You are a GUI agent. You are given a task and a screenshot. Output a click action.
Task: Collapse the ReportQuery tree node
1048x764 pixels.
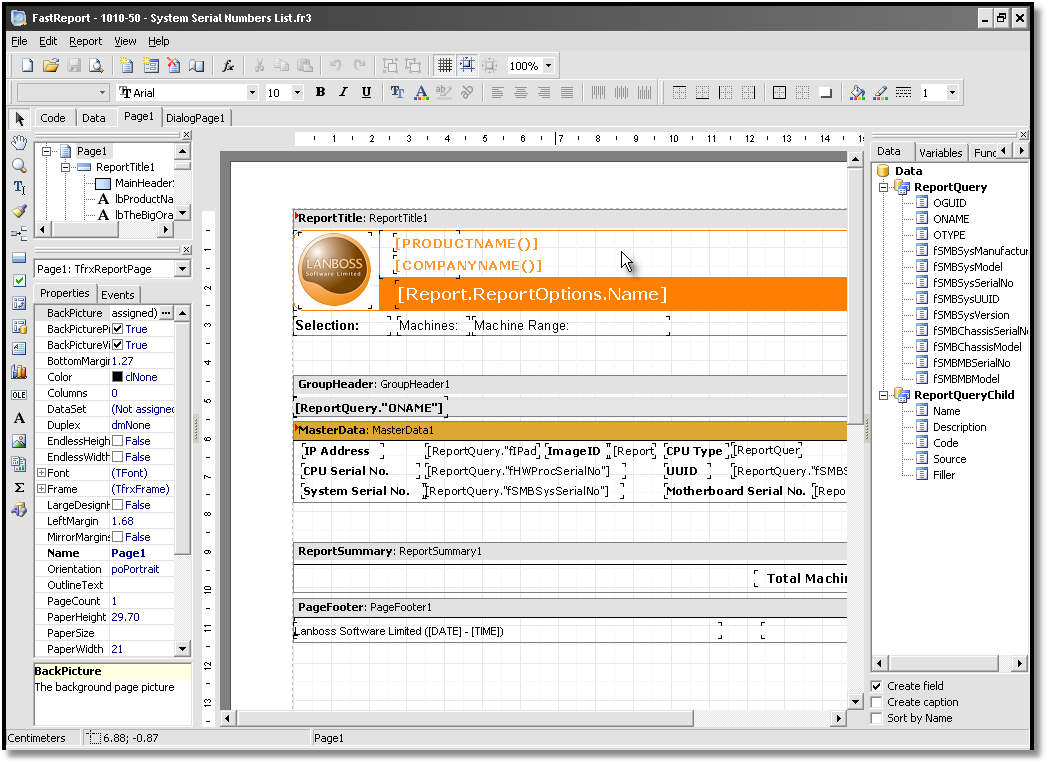click(x=884, y=187)
